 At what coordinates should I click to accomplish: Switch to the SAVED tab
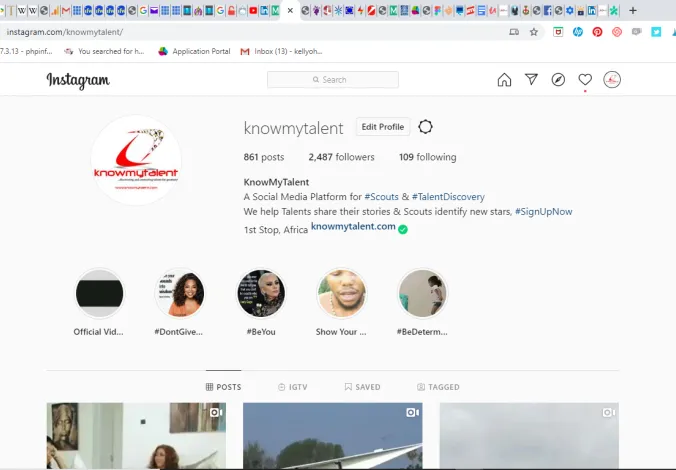[363, 387]
